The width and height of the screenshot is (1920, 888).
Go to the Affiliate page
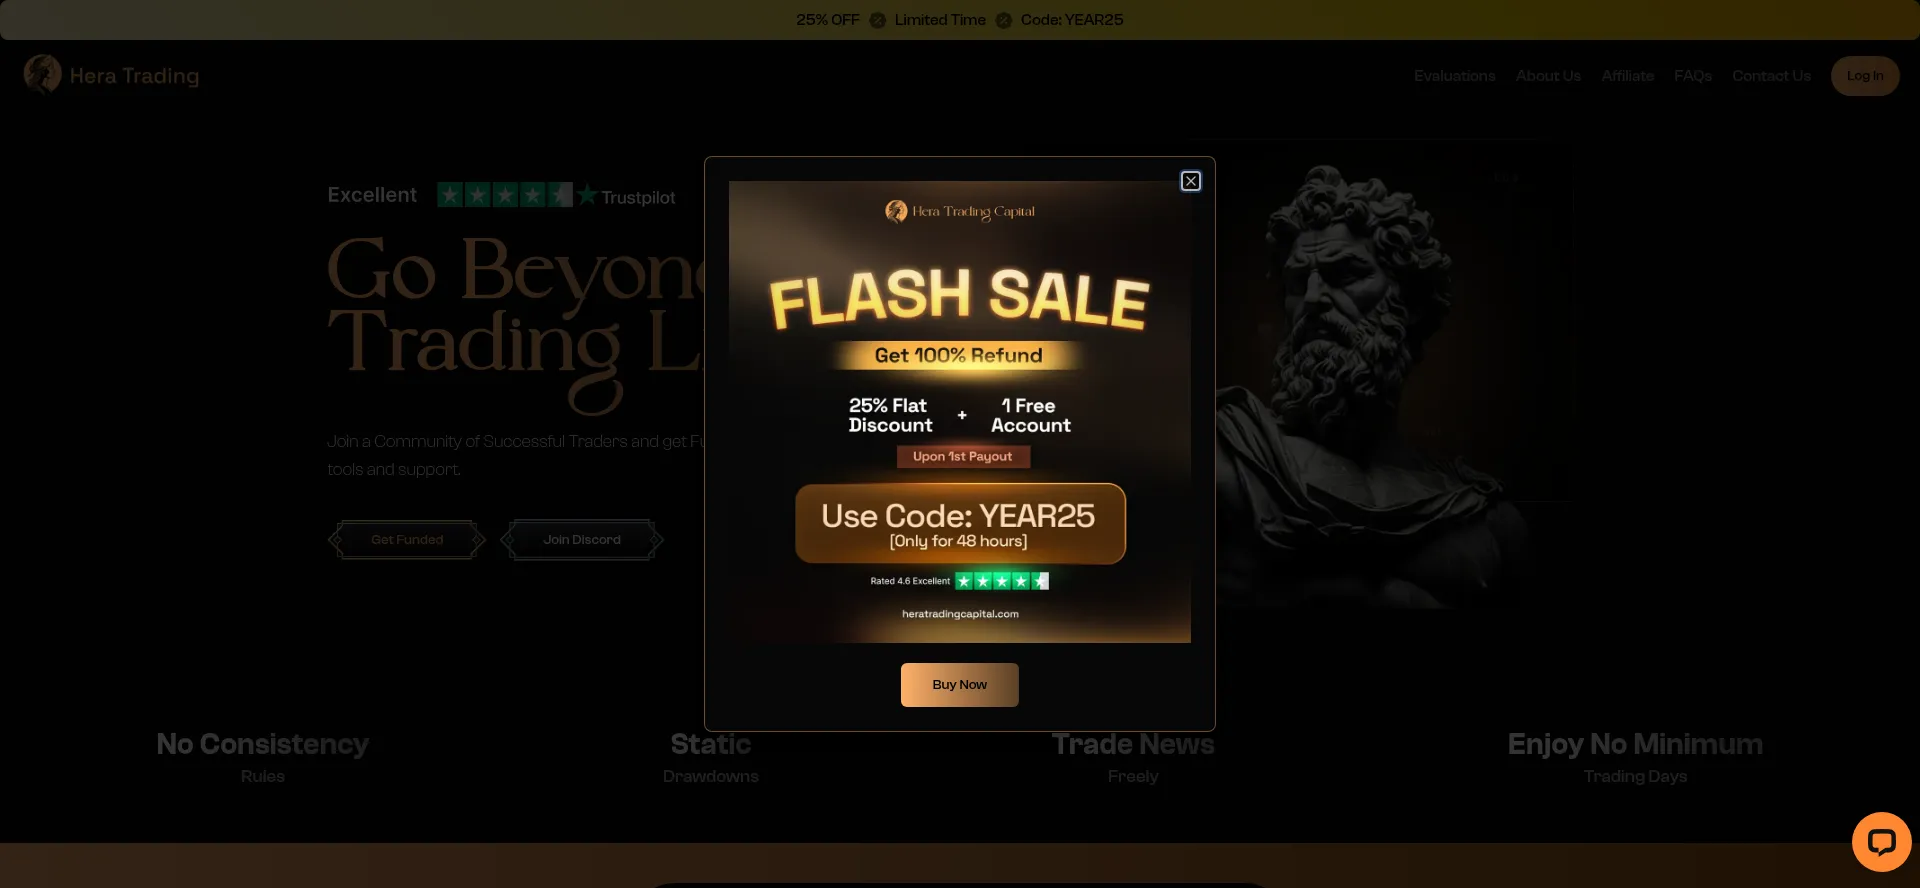click(1627, 76)
